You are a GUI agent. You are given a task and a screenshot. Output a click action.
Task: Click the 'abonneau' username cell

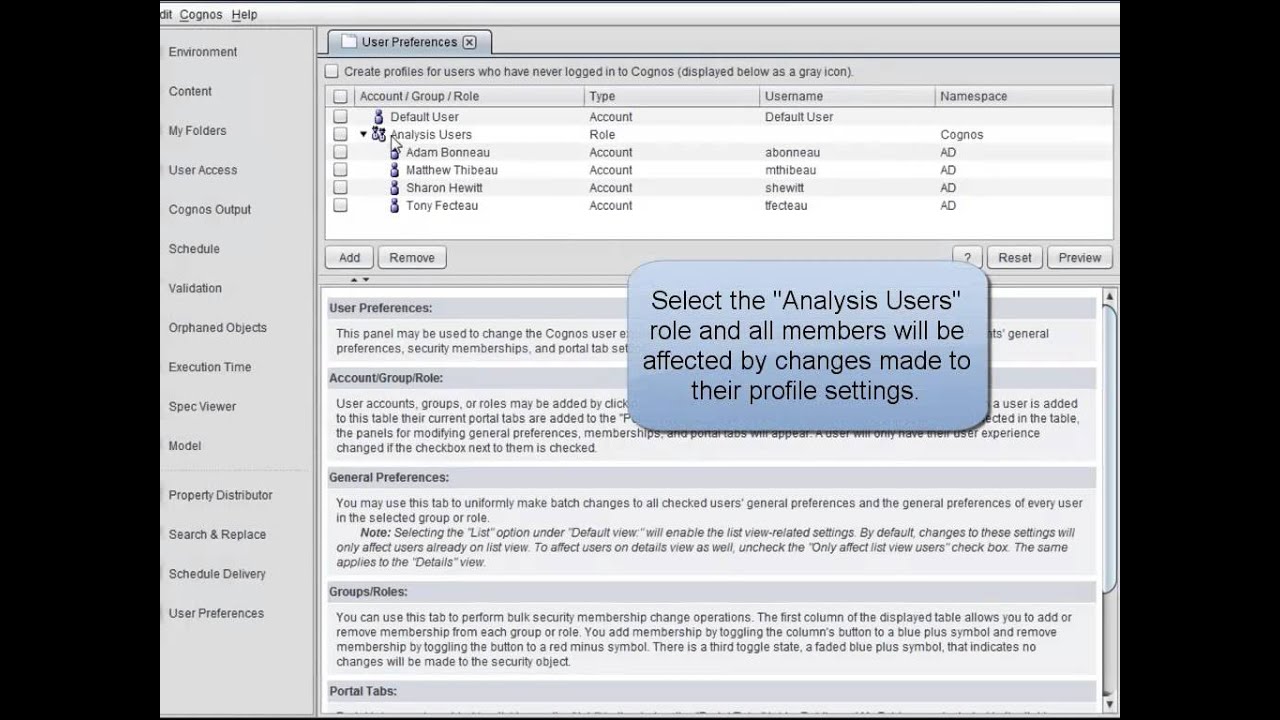[792, 152]
